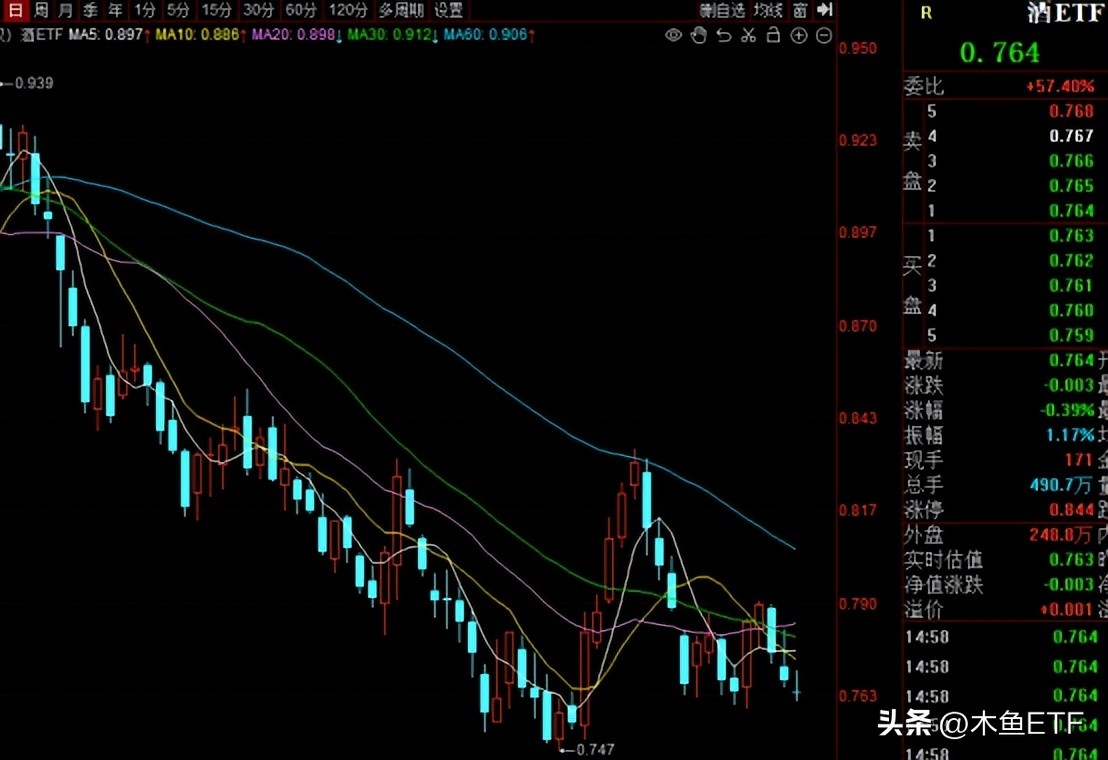Select sell level 5 price 0.768
1108x760 pixels.
1071,111
